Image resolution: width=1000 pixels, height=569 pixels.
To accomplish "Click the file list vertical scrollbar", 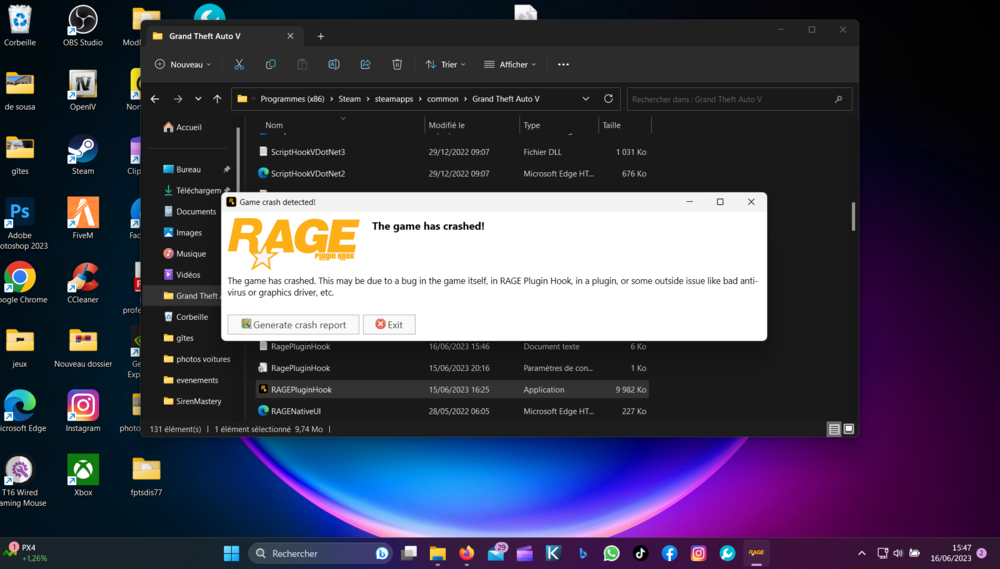I will [x=853, y=215].
